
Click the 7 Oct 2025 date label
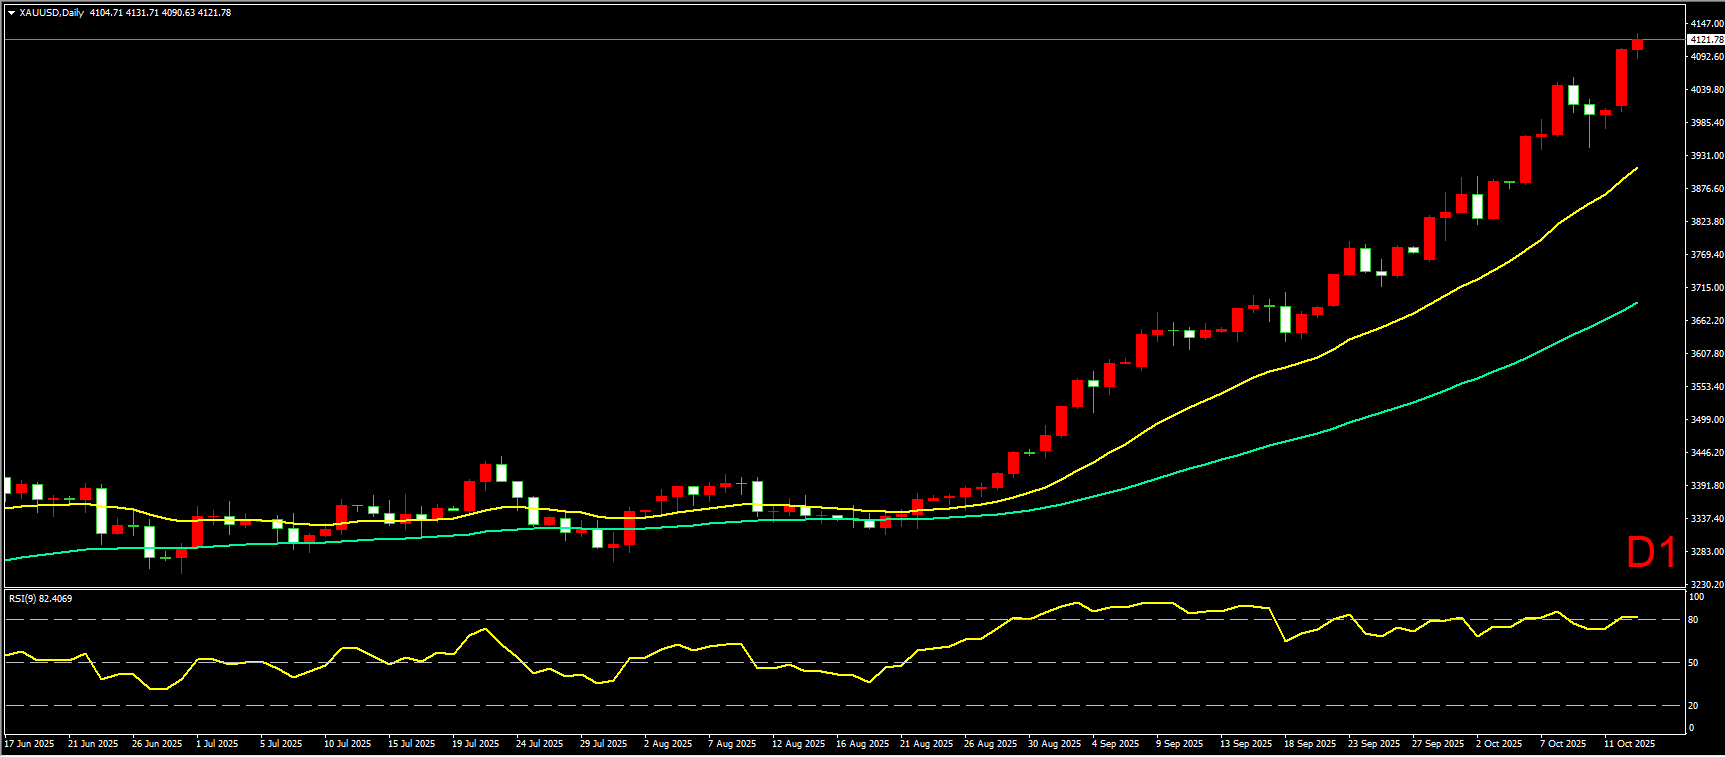point(1563,744)
